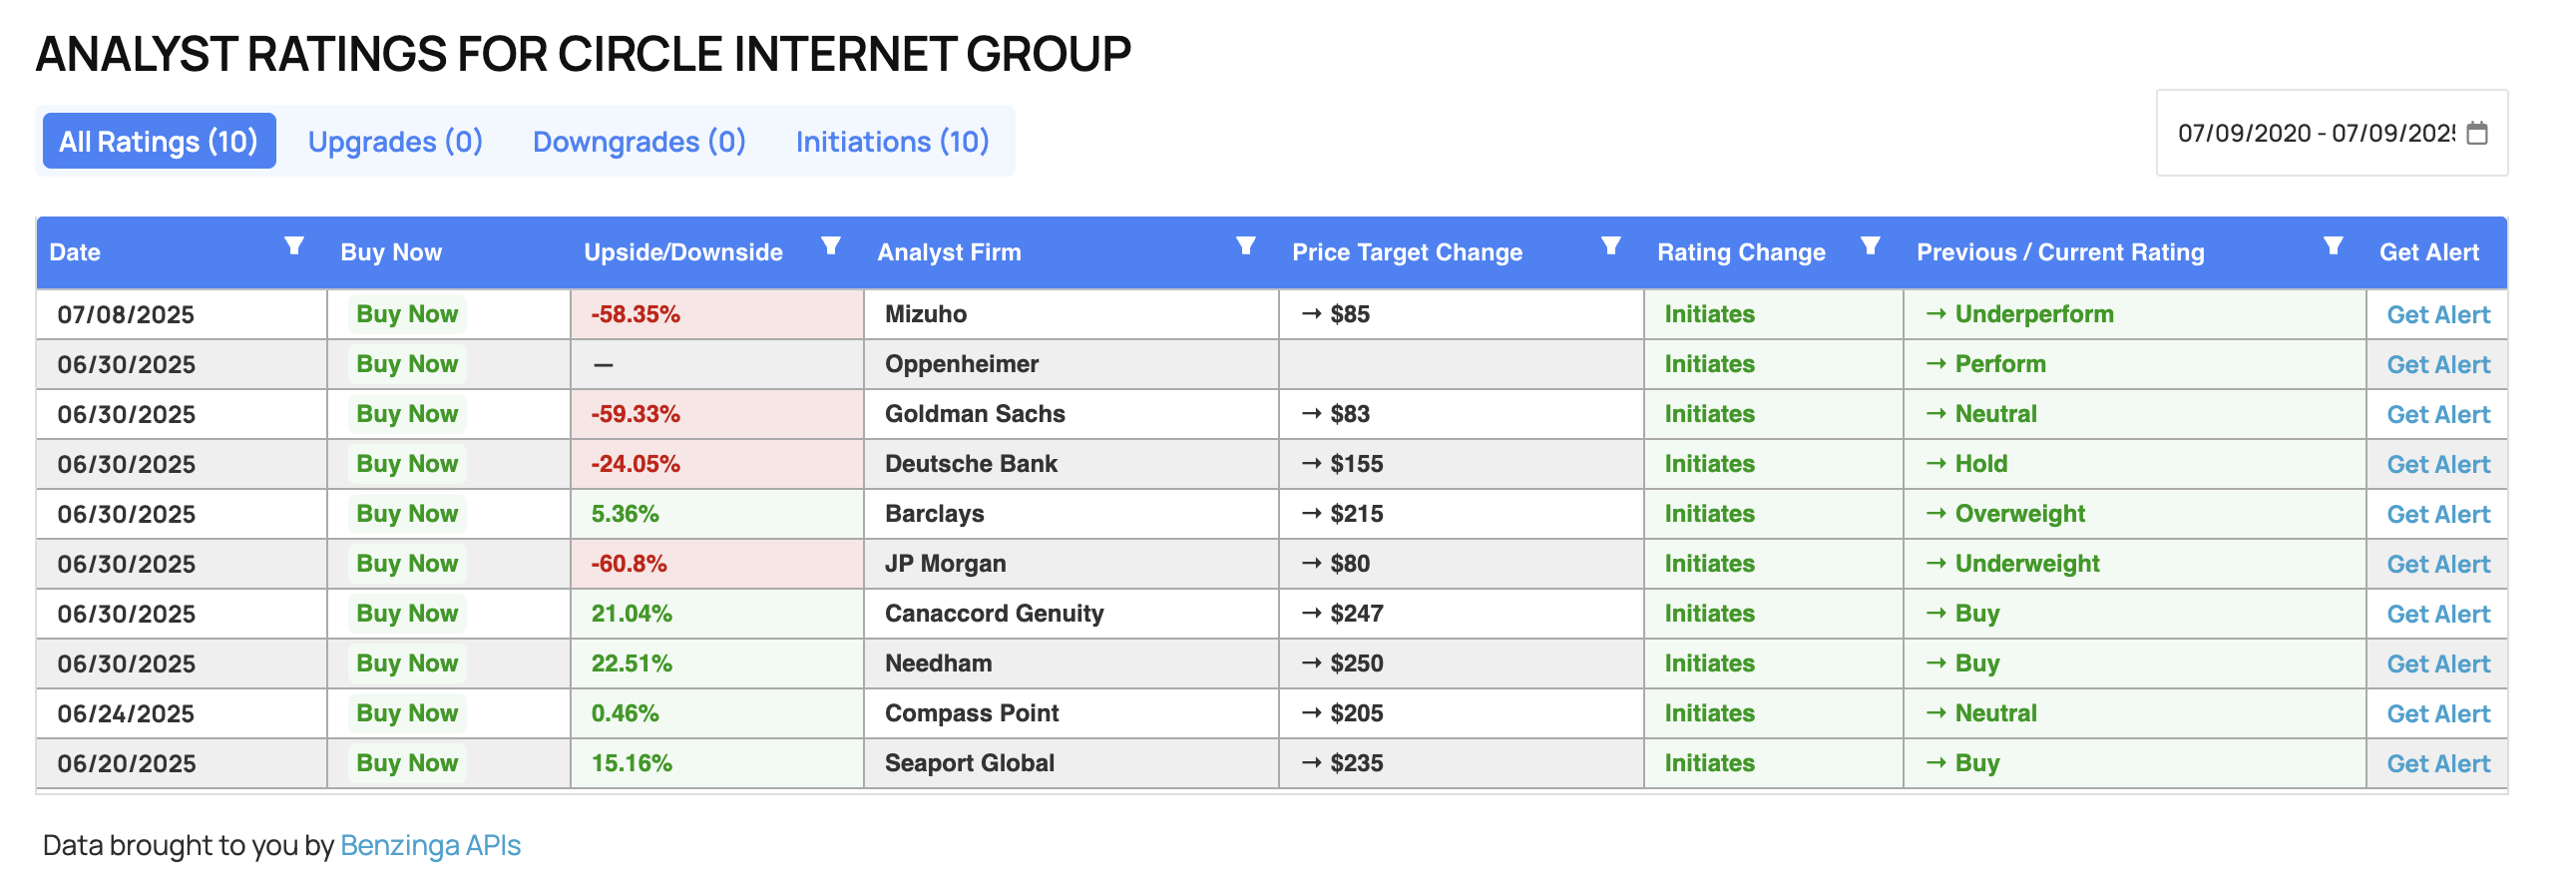Open the Analyst Firm column filter icon
Image resolution: width=2576 pixels, height=882 pixels.
coord(1246,246)
